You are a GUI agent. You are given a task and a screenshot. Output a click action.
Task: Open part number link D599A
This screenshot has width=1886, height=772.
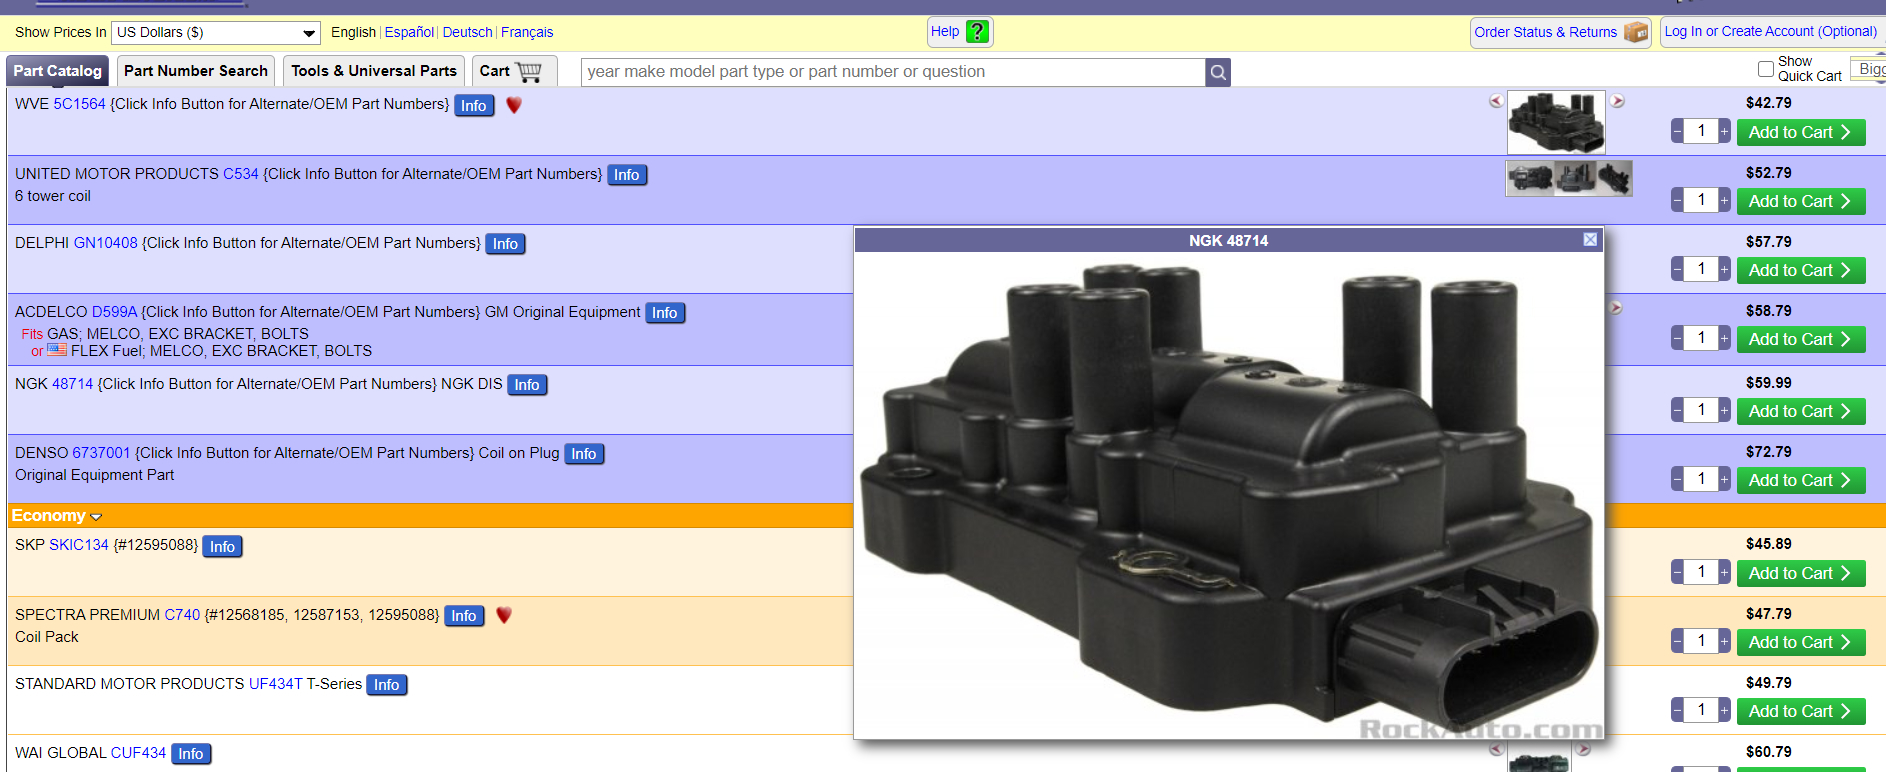coord(114,312)
